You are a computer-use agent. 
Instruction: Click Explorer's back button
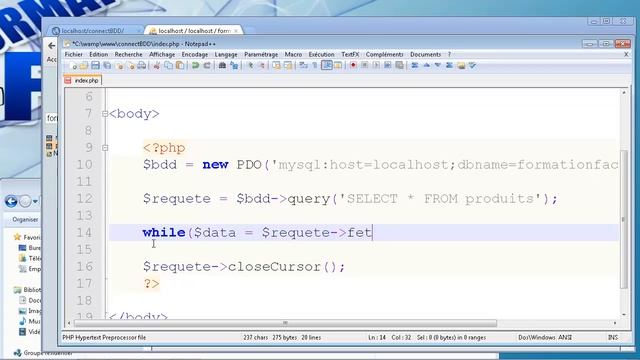(x=11, y=201)
